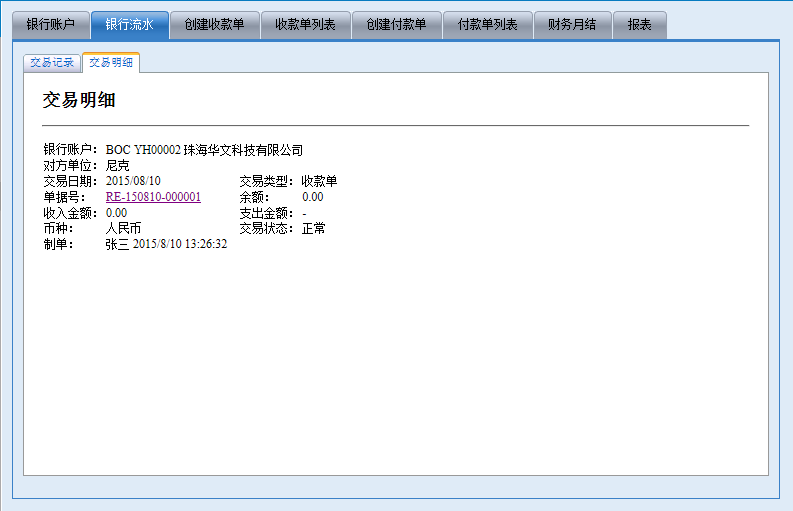
Task: Click currency value 人民币
Action: click(x=123, y=228)
